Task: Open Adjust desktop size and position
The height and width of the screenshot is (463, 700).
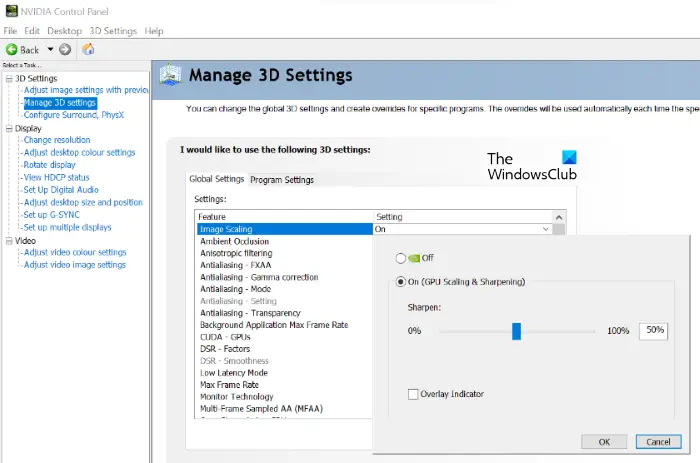Action: [x=83, y=202]
